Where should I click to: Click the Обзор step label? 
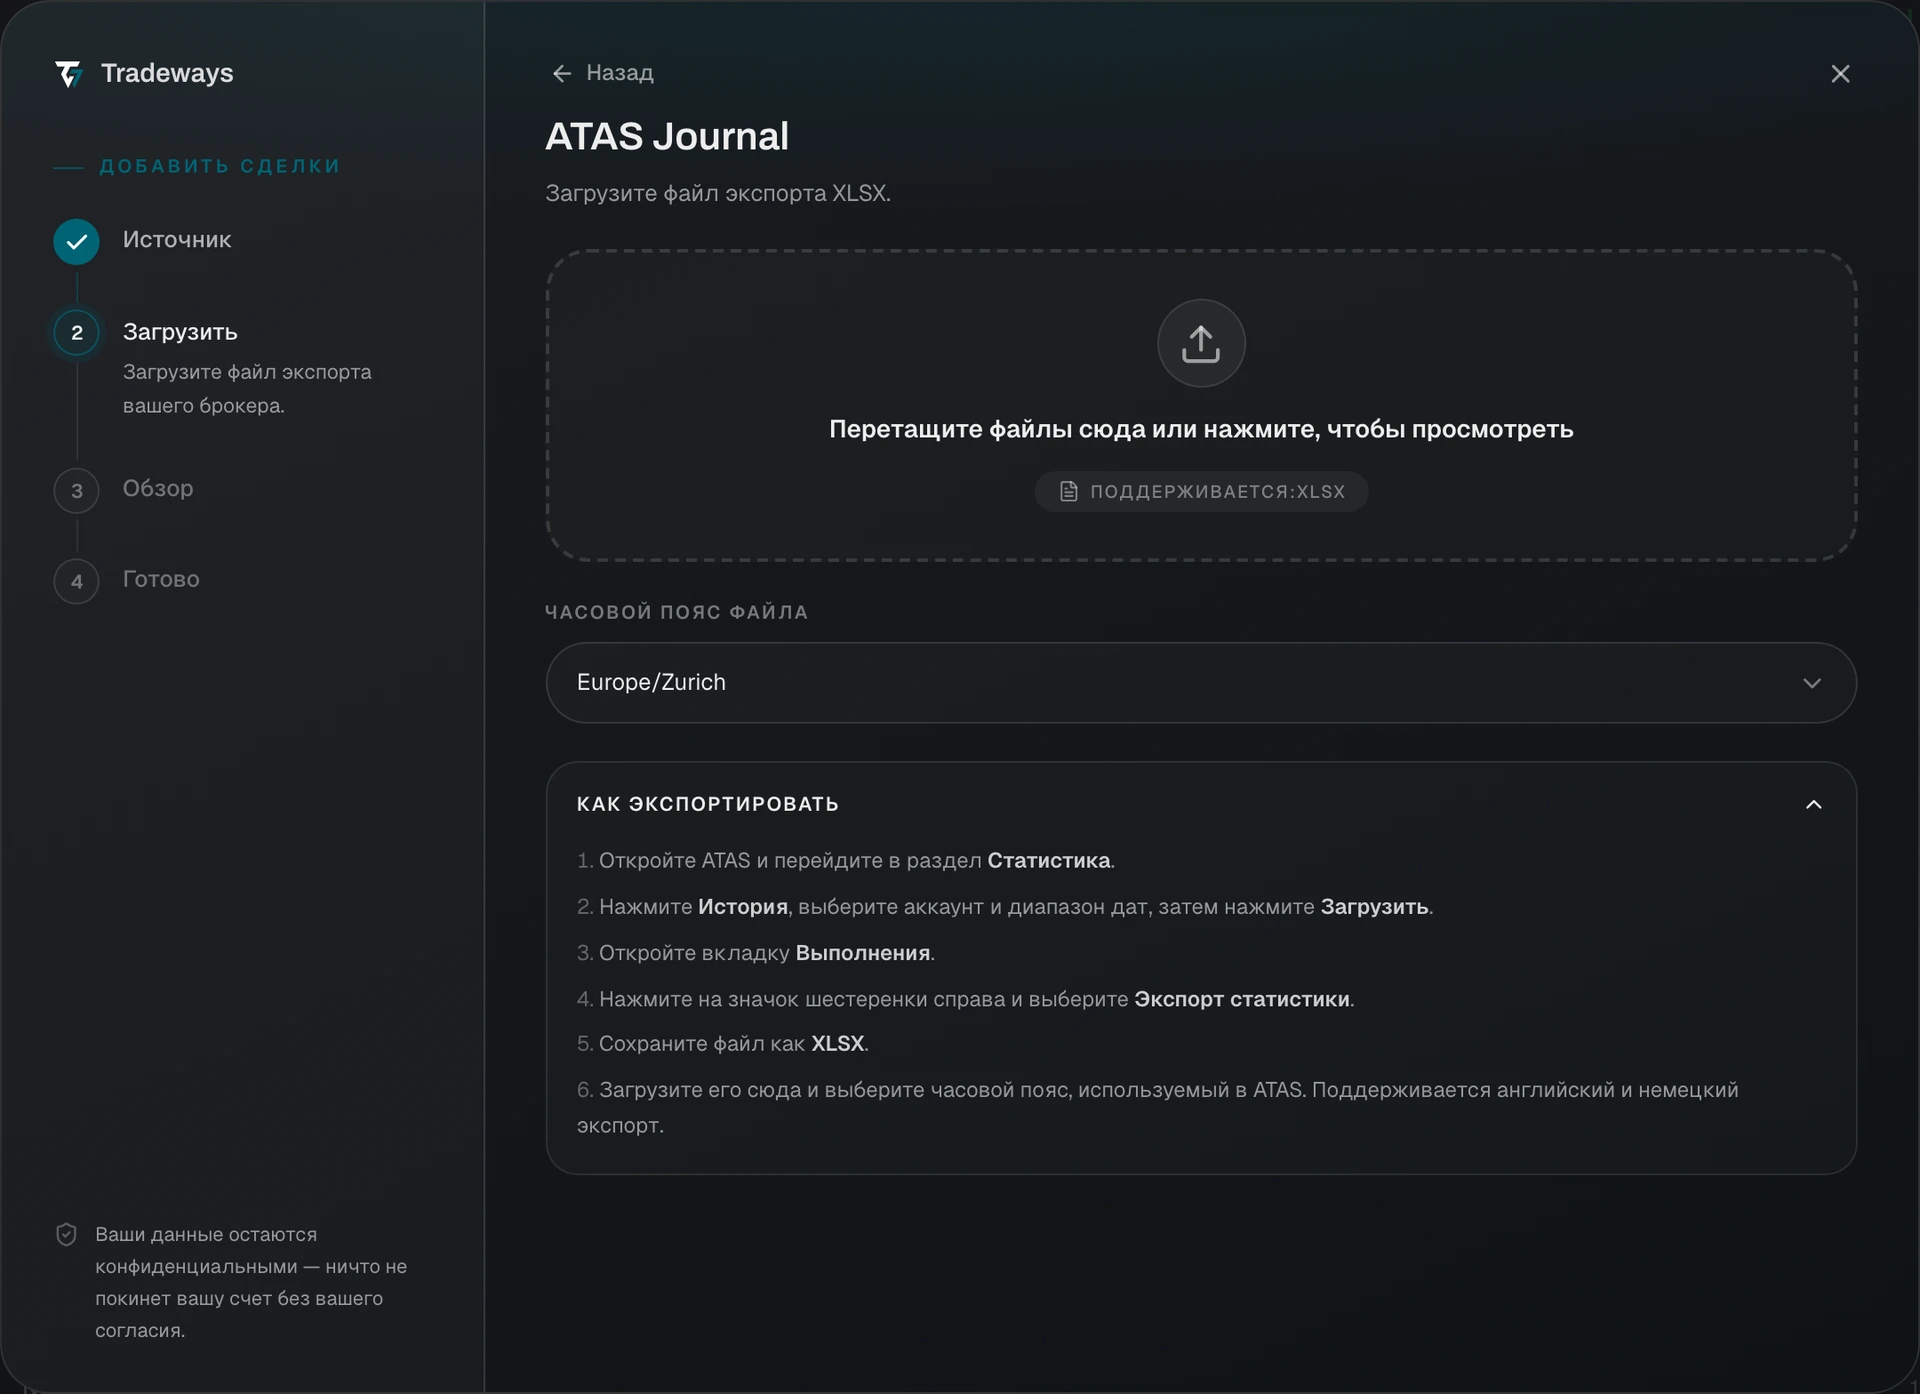158,488
